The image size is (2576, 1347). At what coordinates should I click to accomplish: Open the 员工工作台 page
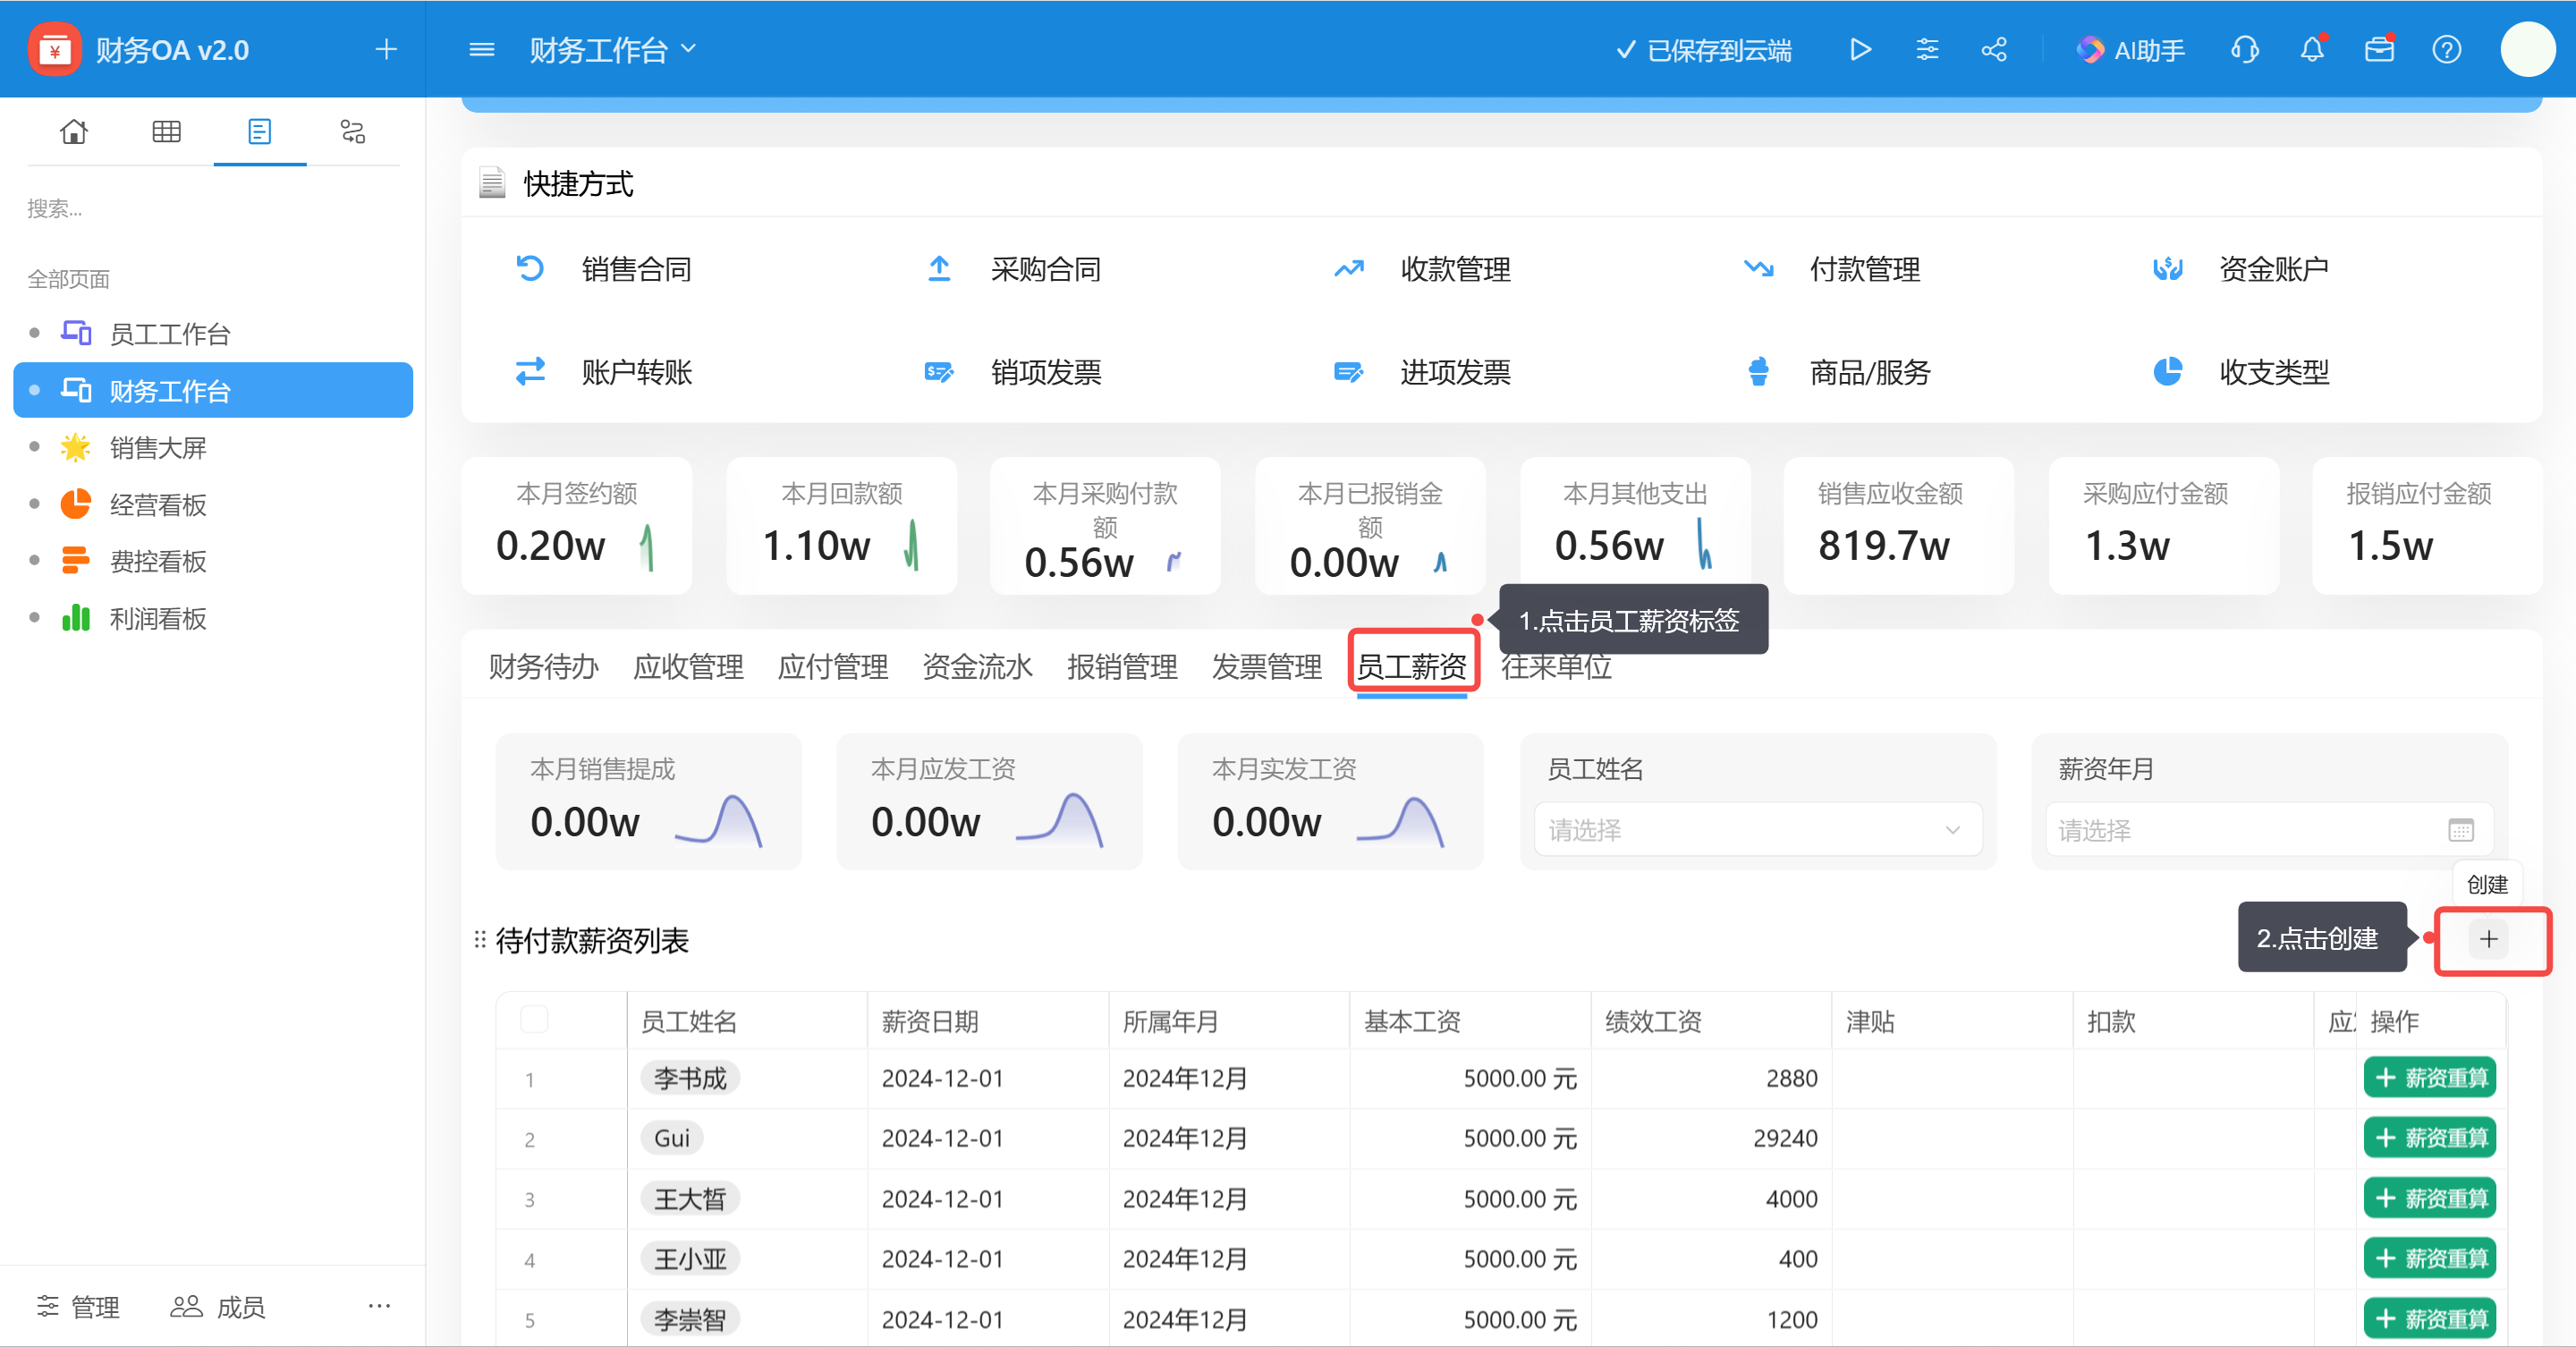tap(213, 334)
